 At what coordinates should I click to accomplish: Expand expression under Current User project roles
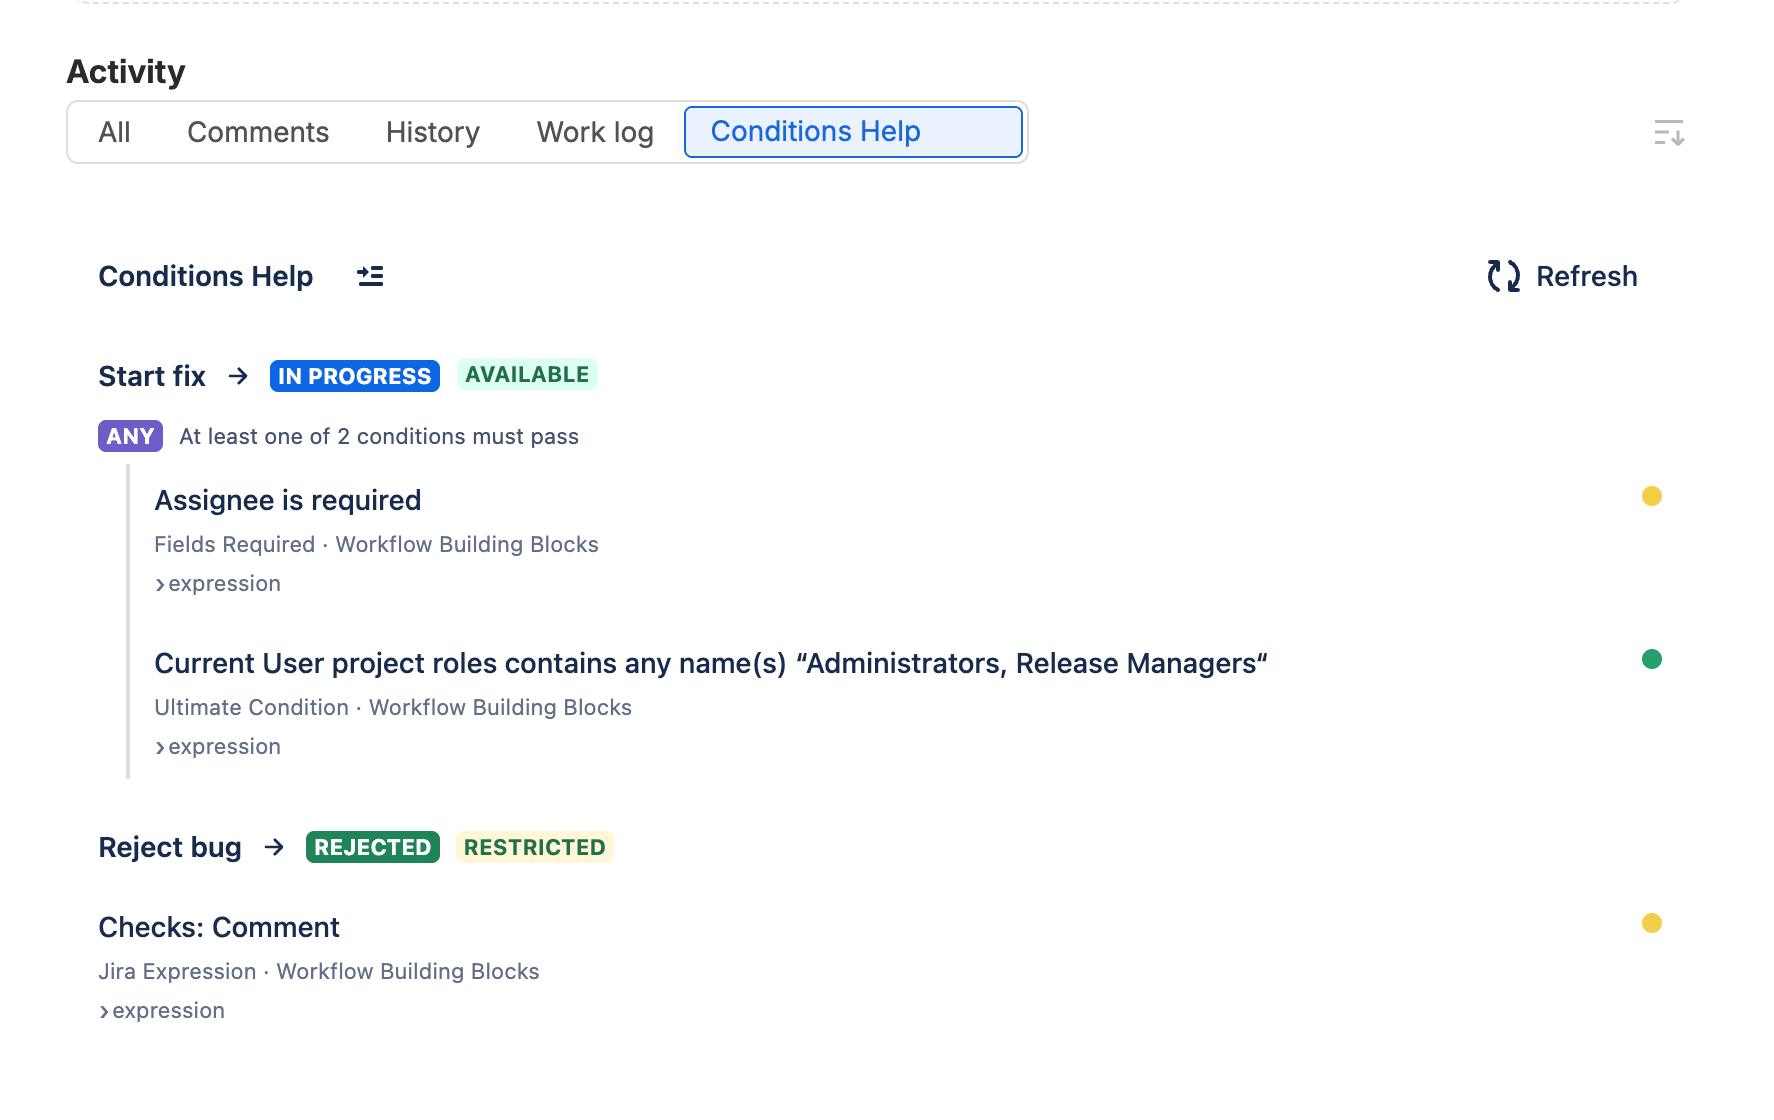(218, 747)
